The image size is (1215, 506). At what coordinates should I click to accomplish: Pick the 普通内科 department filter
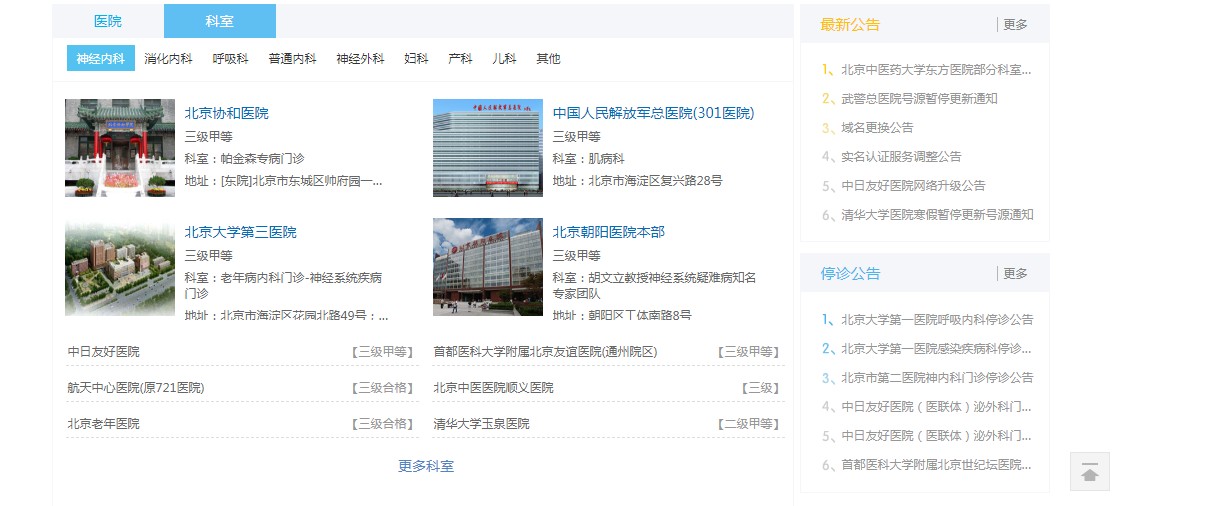[x=292, y=59]
